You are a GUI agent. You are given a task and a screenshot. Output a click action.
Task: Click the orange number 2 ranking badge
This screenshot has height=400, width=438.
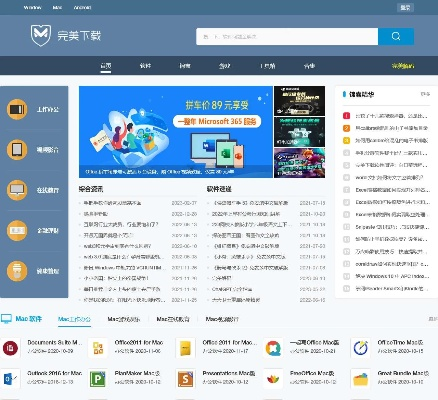[346, 128]
